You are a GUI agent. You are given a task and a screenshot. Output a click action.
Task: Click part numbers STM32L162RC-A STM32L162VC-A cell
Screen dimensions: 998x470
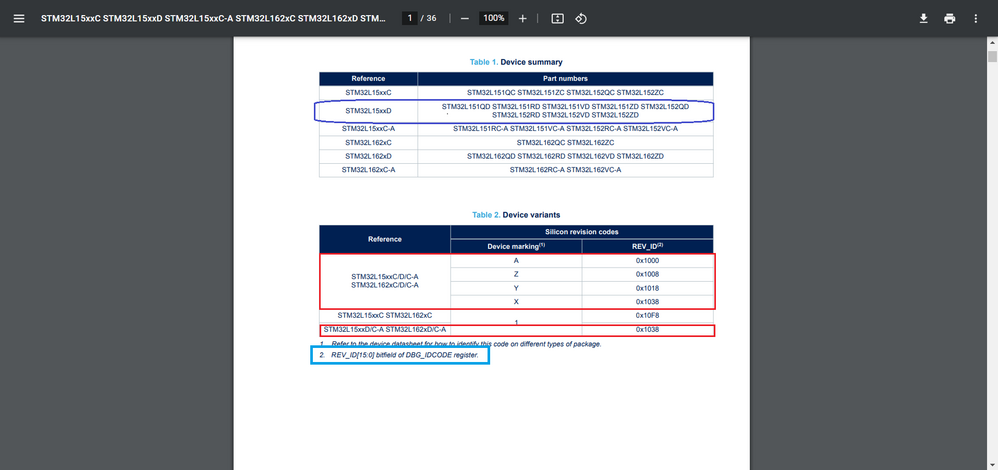click(x=565, y=170)
